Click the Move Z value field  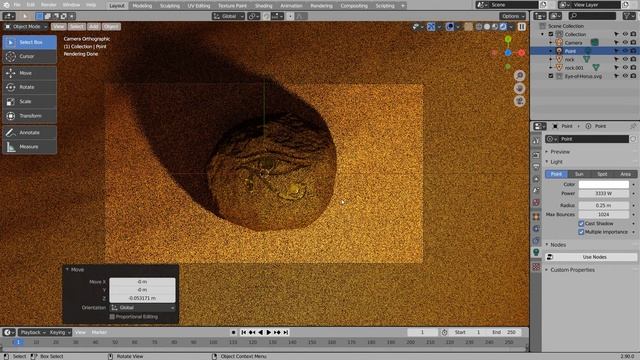[142, 298]
